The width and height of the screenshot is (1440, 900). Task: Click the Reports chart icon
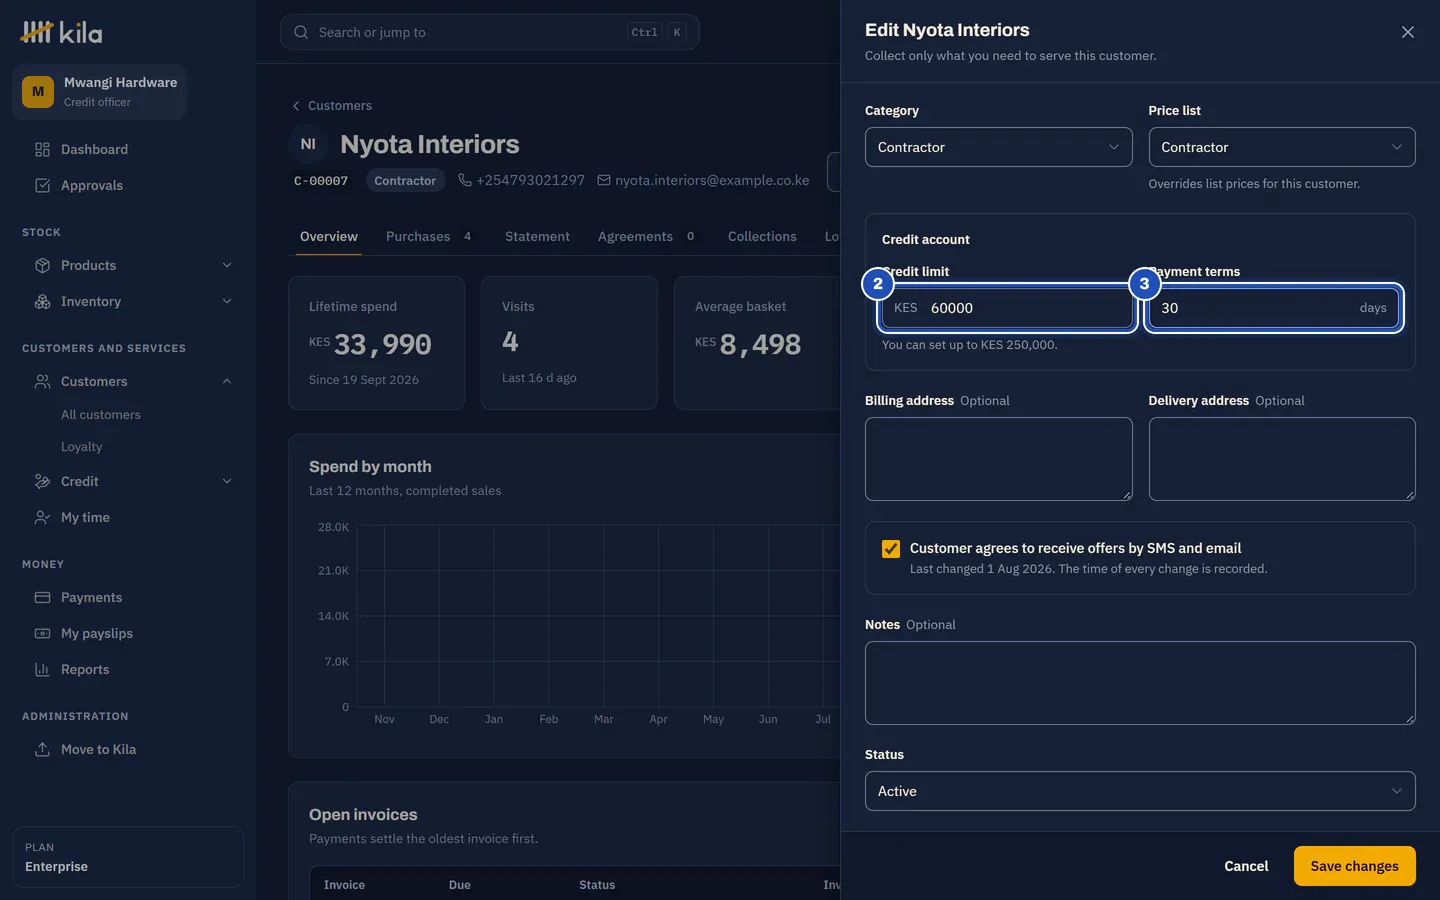coord(42,669)
